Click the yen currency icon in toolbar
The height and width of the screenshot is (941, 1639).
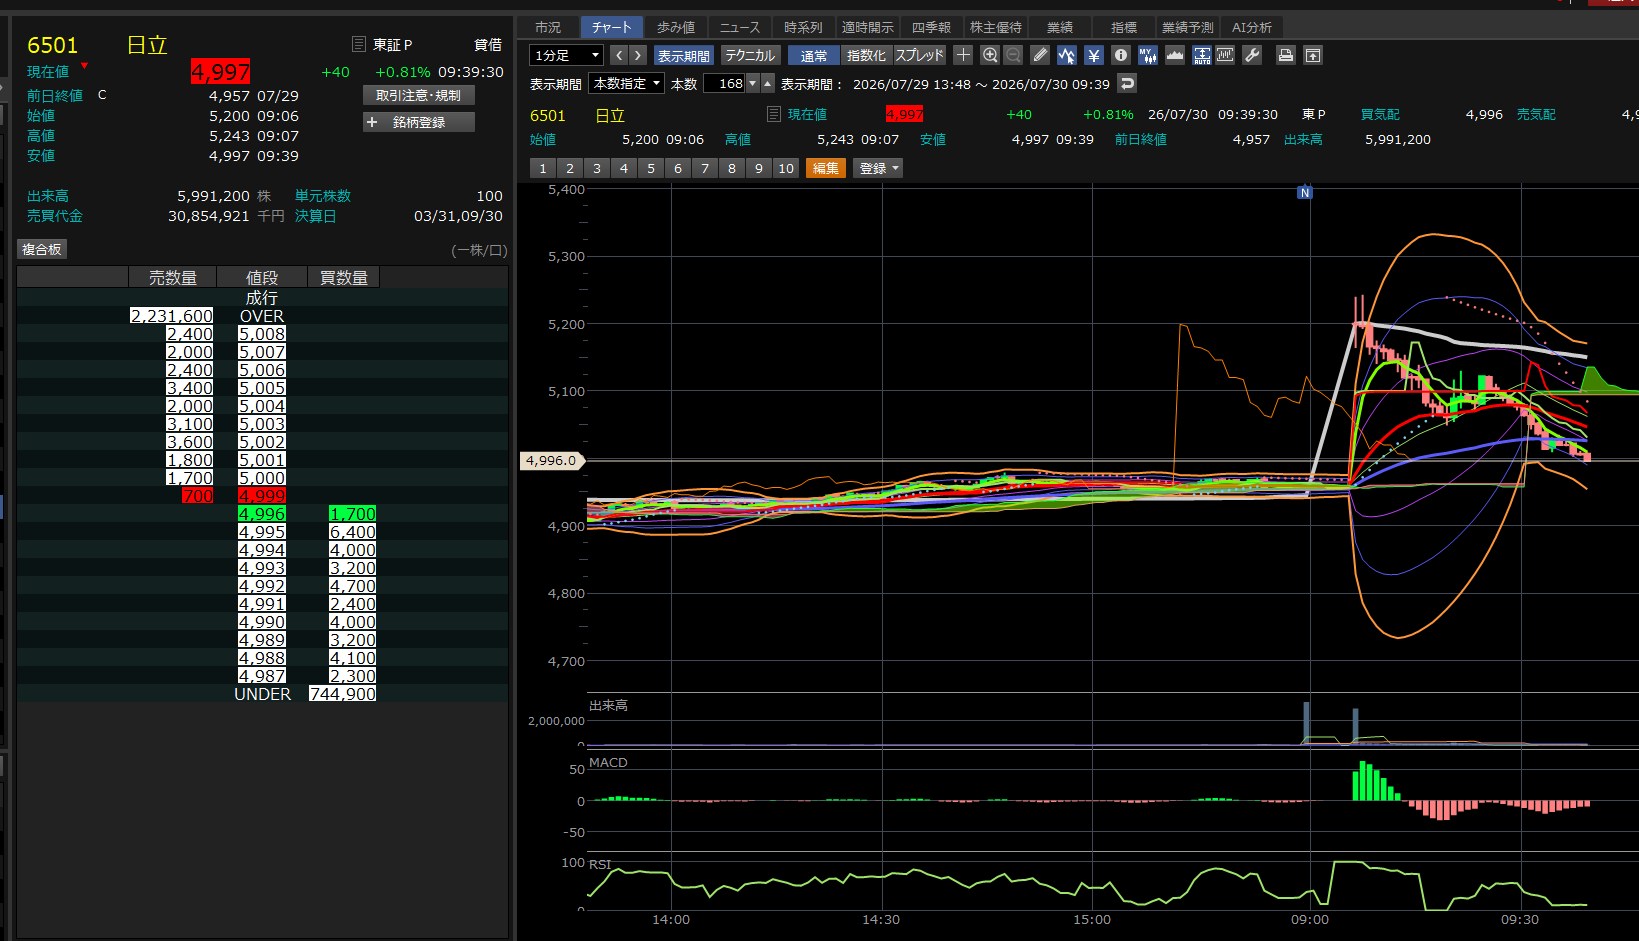coord(1094,55)
